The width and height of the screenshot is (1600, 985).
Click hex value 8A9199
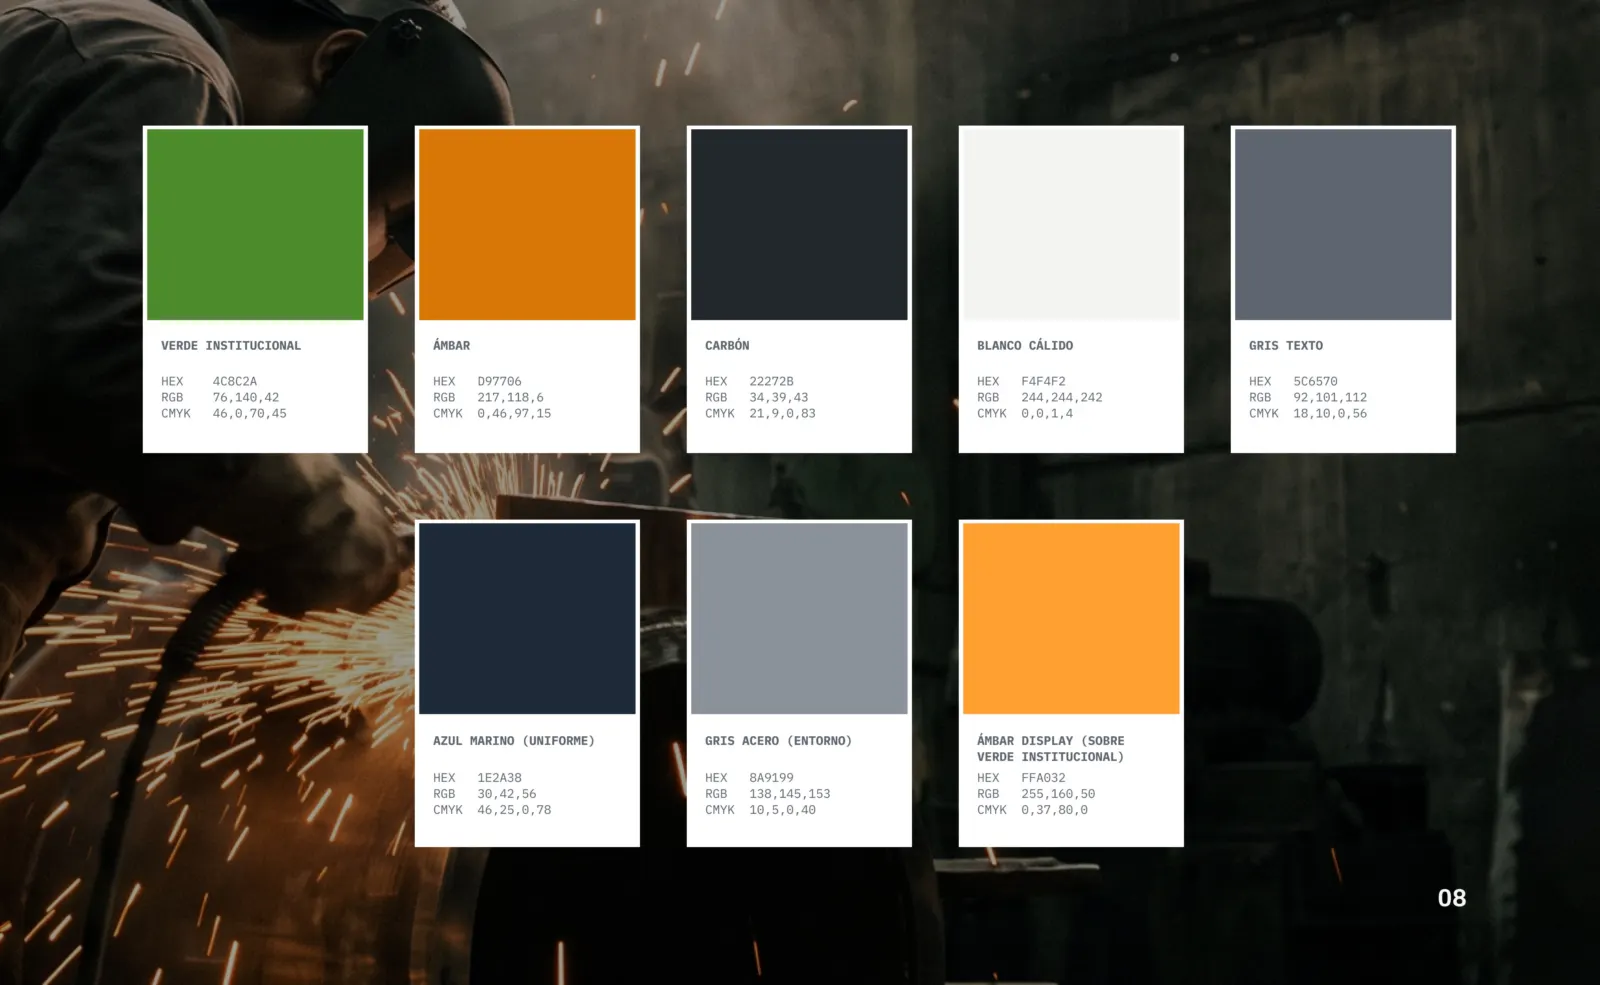tap(771, 778)
